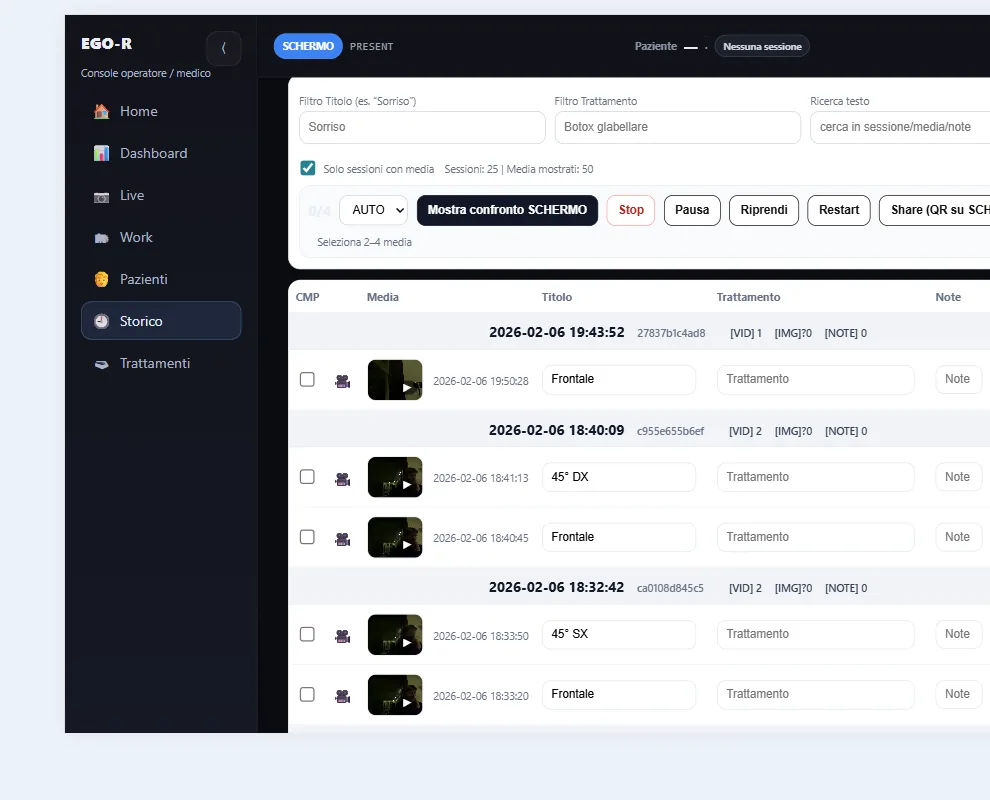The width and height of the screenshot is (990, 800).
Task: Play video thumbnail dated 2026-02-06 18:33:50
Action: pyautogui.click(x=395, y=635)
